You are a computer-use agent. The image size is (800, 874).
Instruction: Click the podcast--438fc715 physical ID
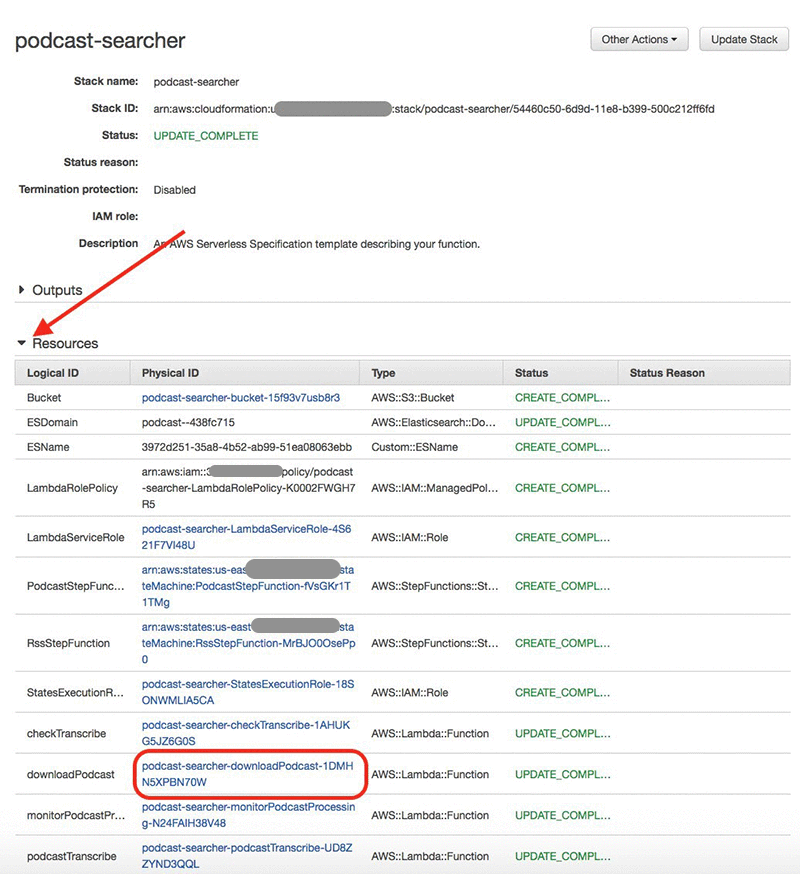[188, 422]
